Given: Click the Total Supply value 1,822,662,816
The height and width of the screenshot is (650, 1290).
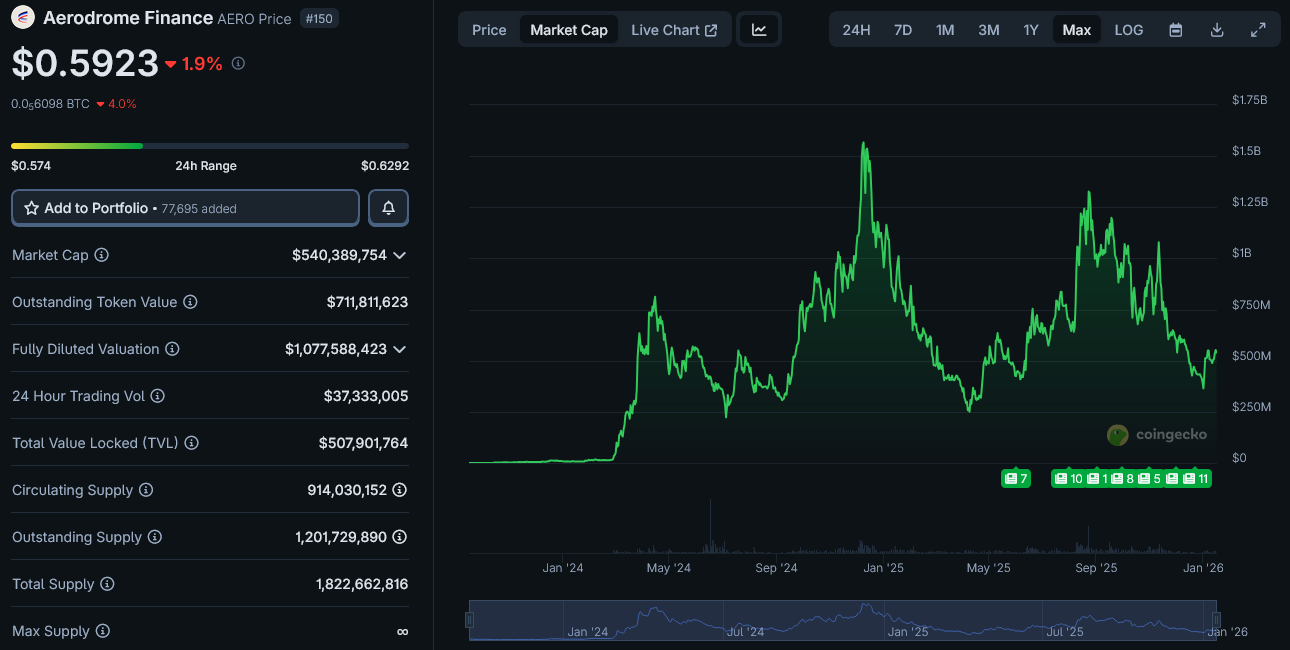Looking at the screenshot, I should point(362,584).
